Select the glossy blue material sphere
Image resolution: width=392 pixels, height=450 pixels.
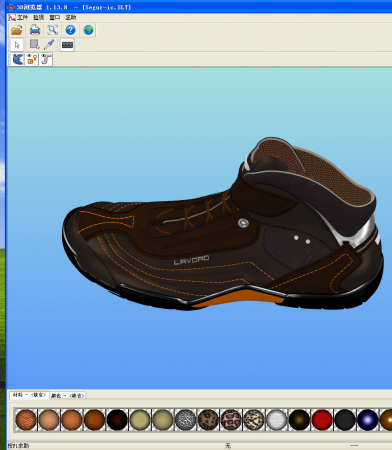point(367,420)
